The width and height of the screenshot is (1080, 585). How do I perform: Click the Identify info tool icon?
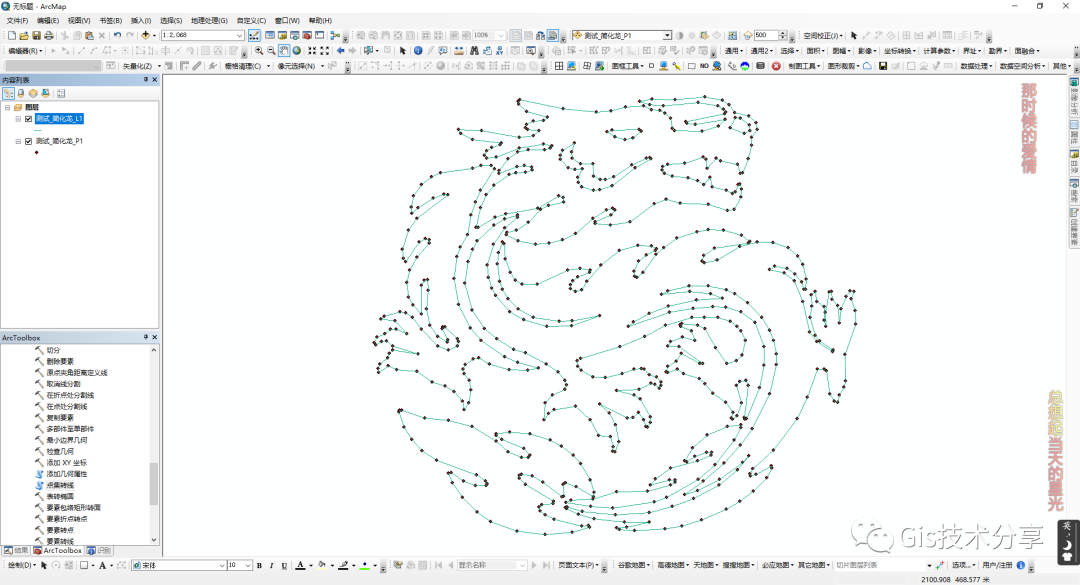(x=417, y=50)
